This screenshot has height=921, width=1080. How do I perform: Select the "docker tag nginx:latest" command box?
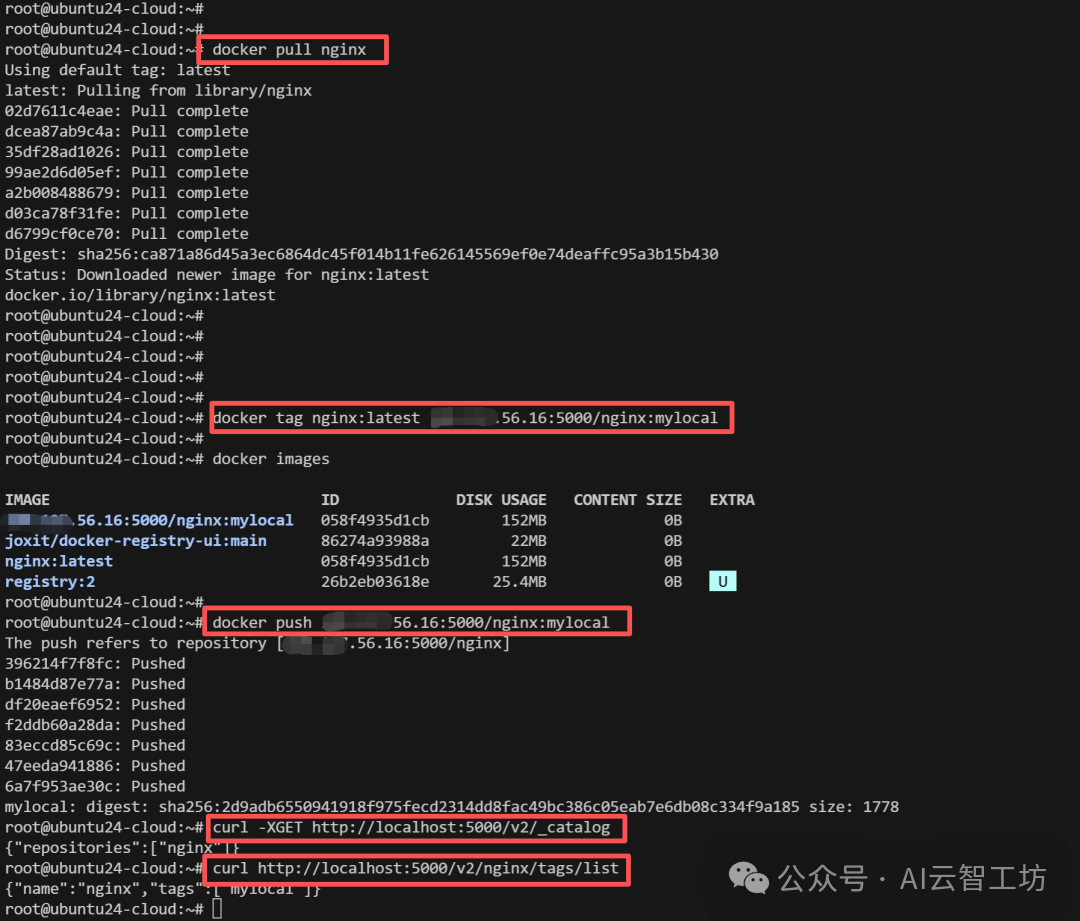click(x=470, y=417)
